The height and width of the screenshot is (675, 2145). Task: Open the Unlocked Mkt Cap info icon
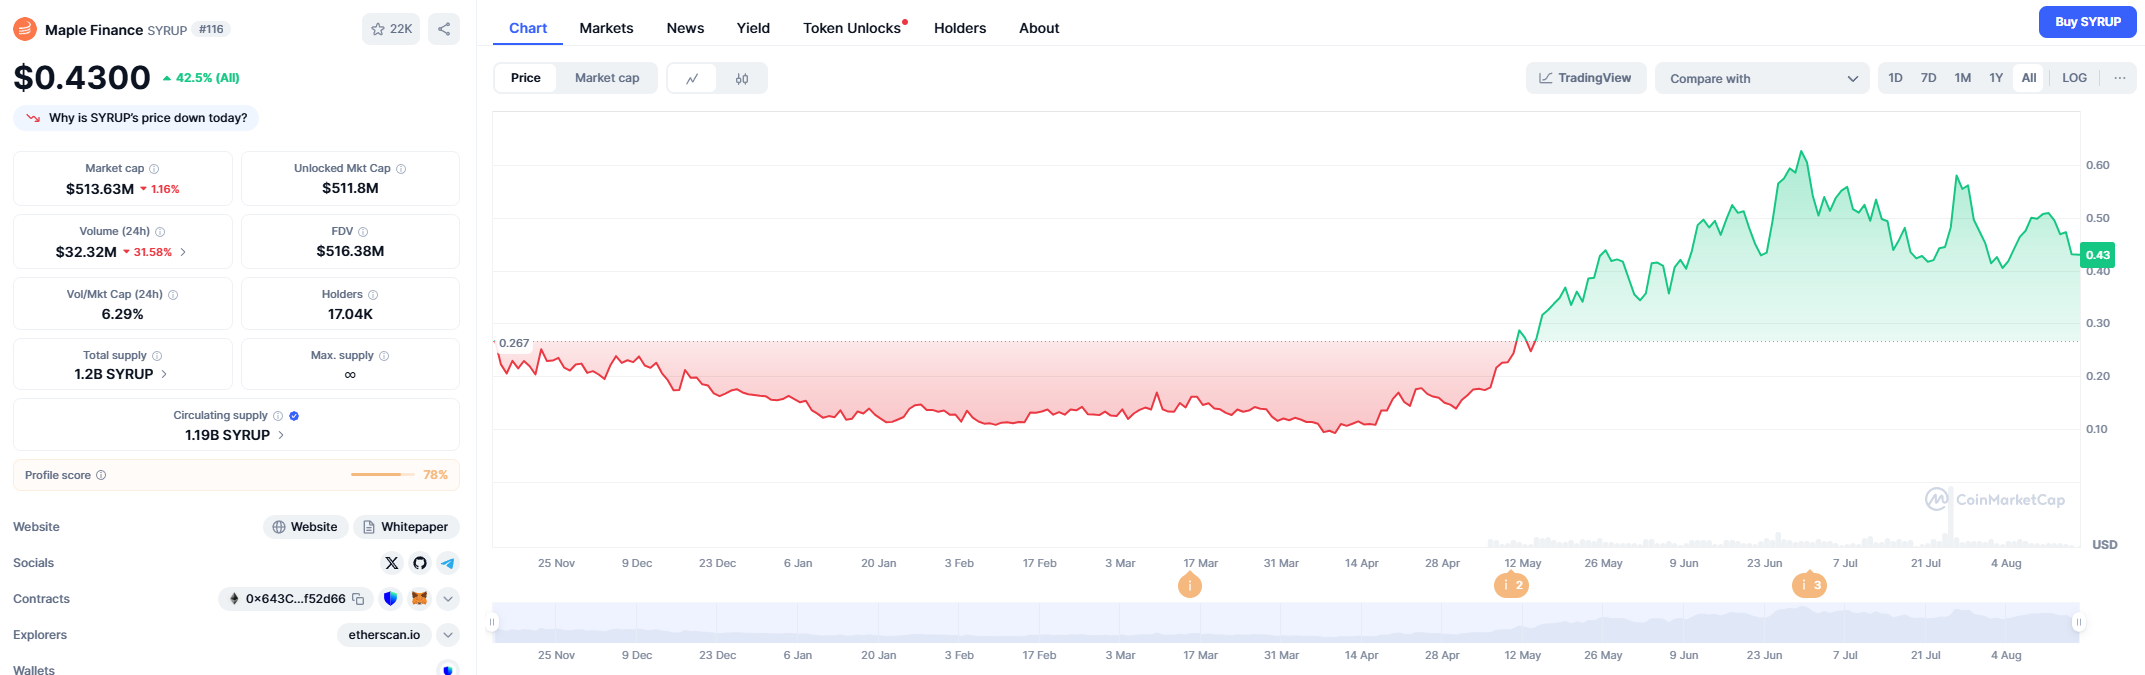pos(401,169)
